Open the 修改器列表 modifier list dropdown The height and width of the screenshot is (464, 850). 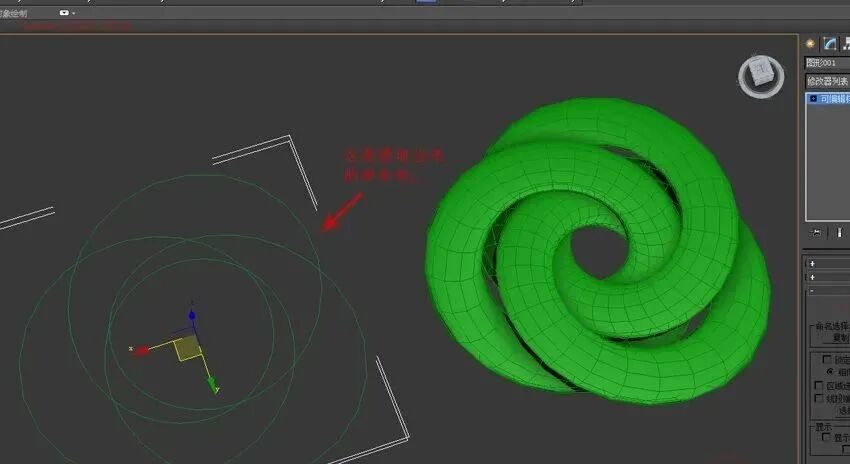tap(827, 81)
